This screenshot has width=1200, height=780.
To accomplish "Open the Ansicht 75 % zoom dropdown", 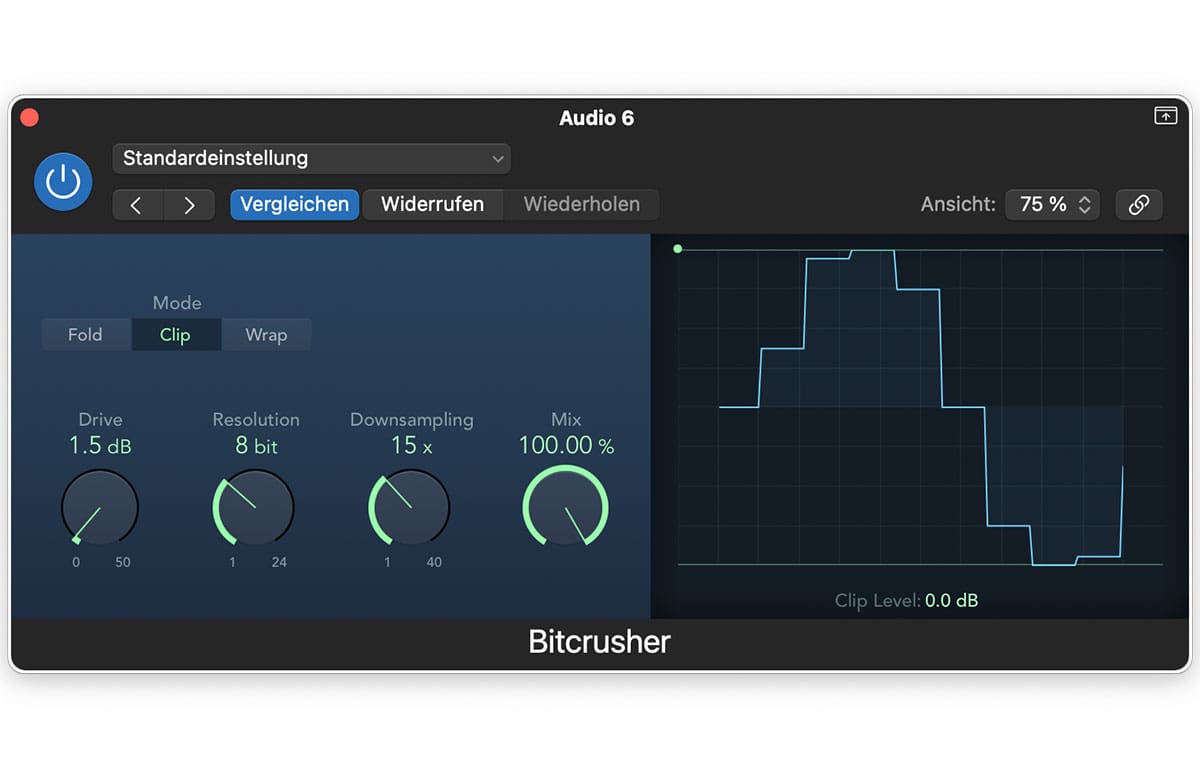I will [x=1053, y=204].
